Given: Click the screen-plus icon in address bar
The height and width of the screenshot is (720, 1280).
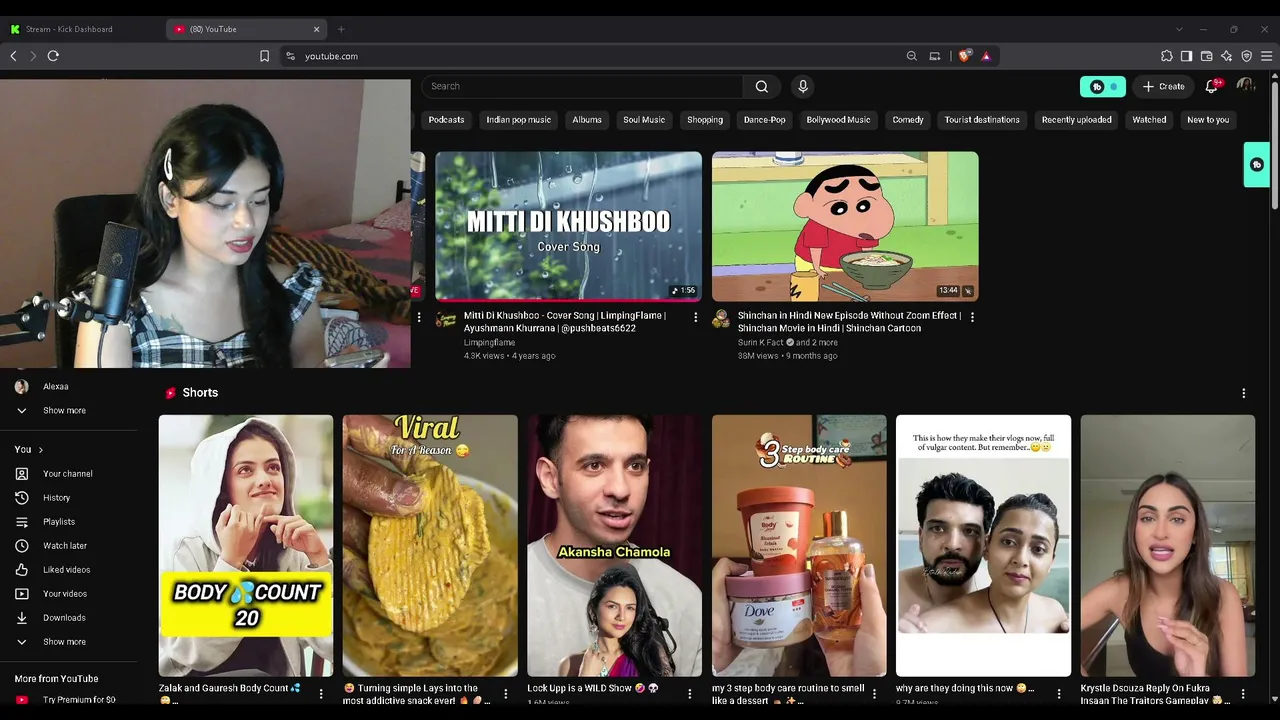Looking at the screenshot, I should [935, 56].
